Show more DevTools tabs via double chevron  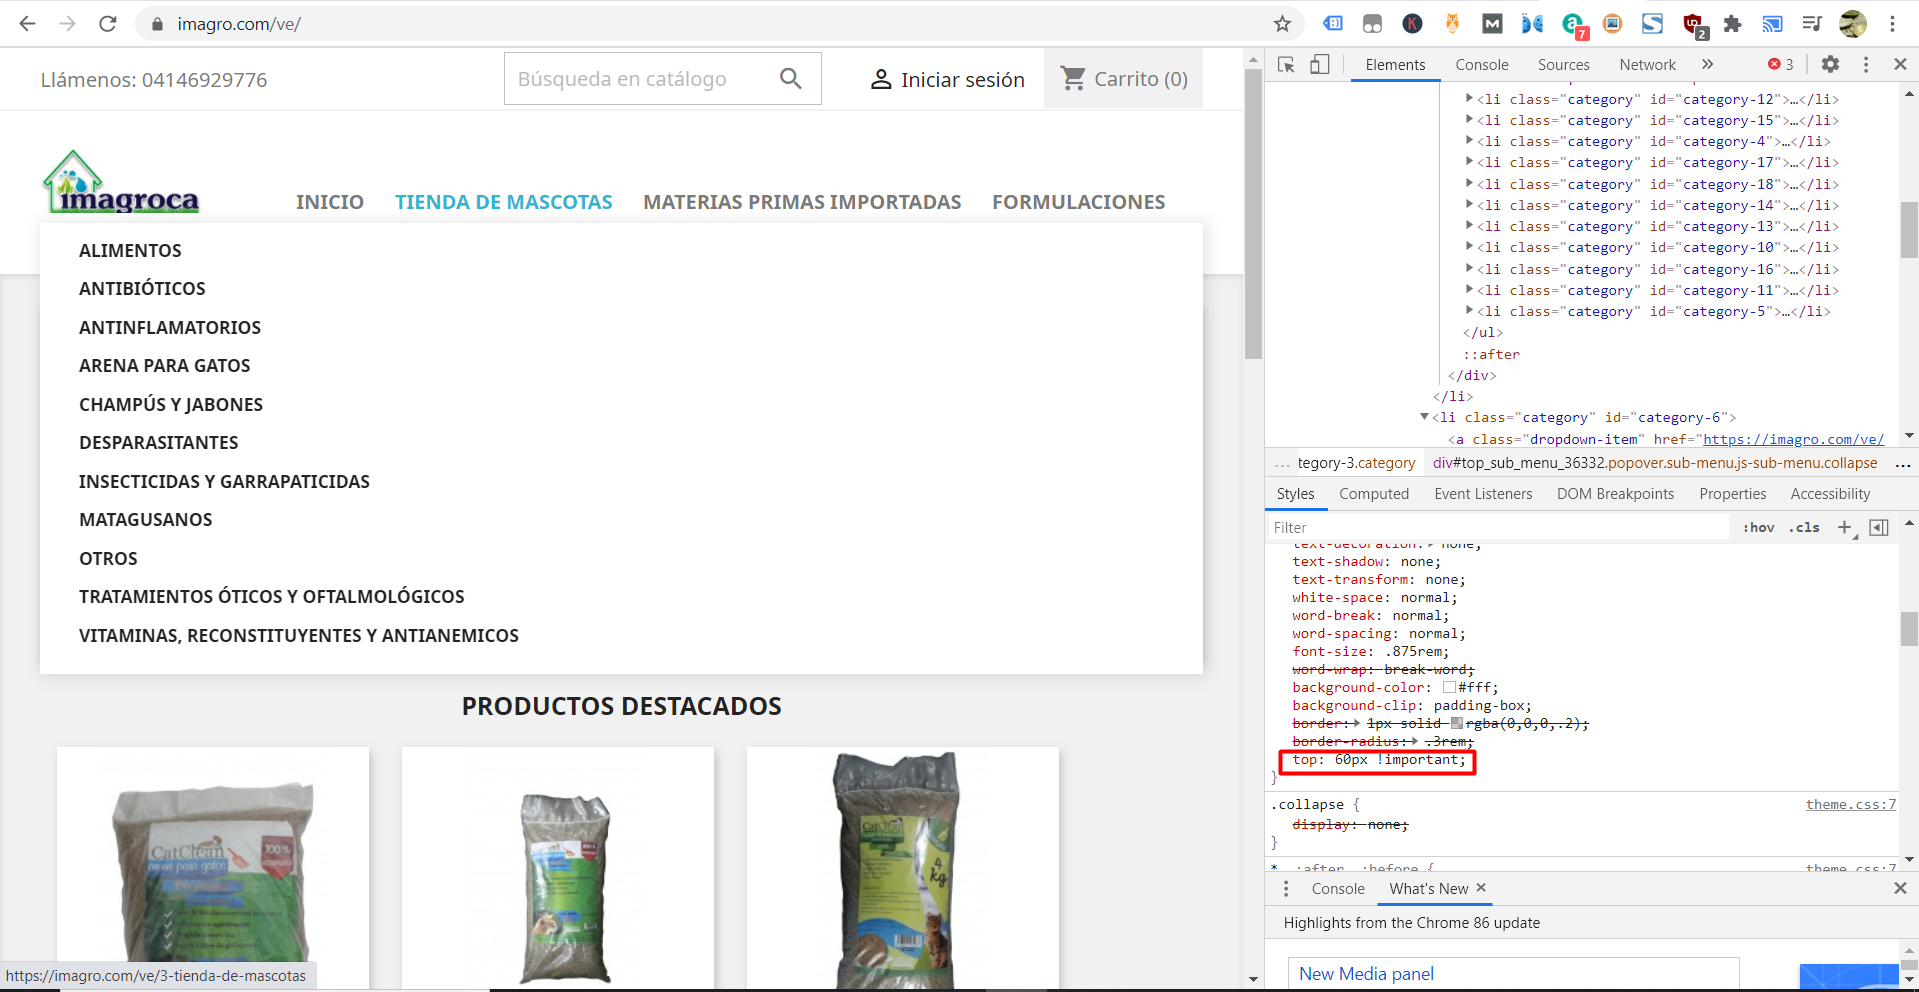(x=1708, y=65)
